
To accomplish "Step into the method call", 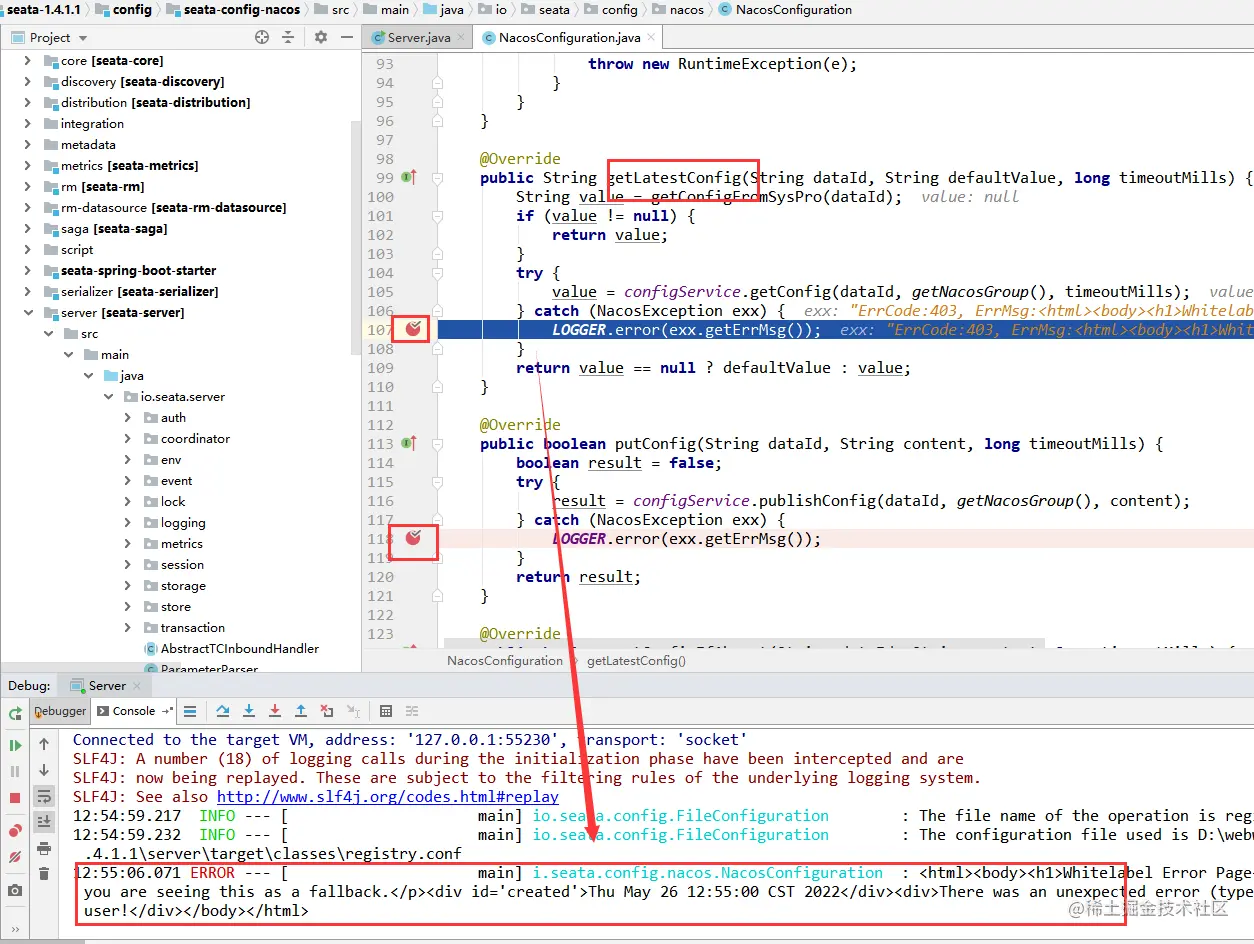I will (249, 711).
